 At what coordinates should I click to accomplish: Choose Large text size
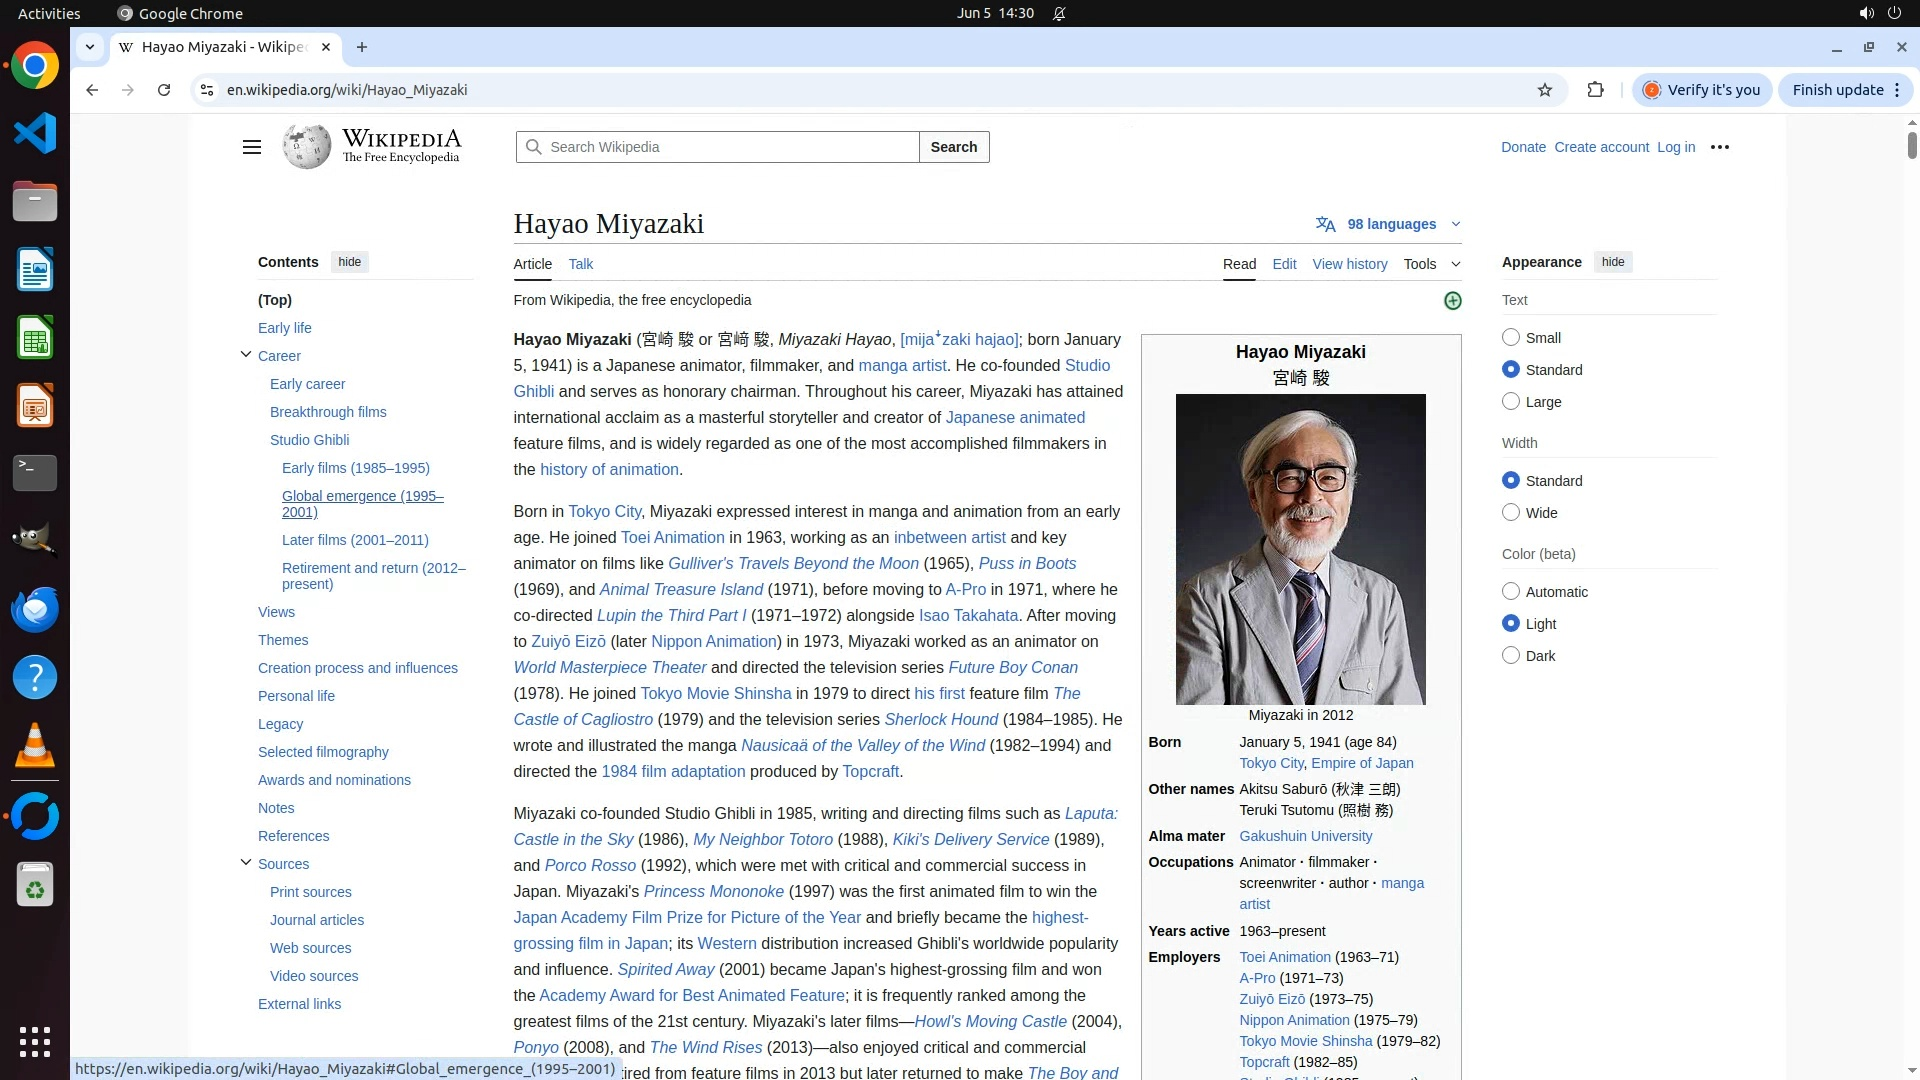pos(1510,402)
